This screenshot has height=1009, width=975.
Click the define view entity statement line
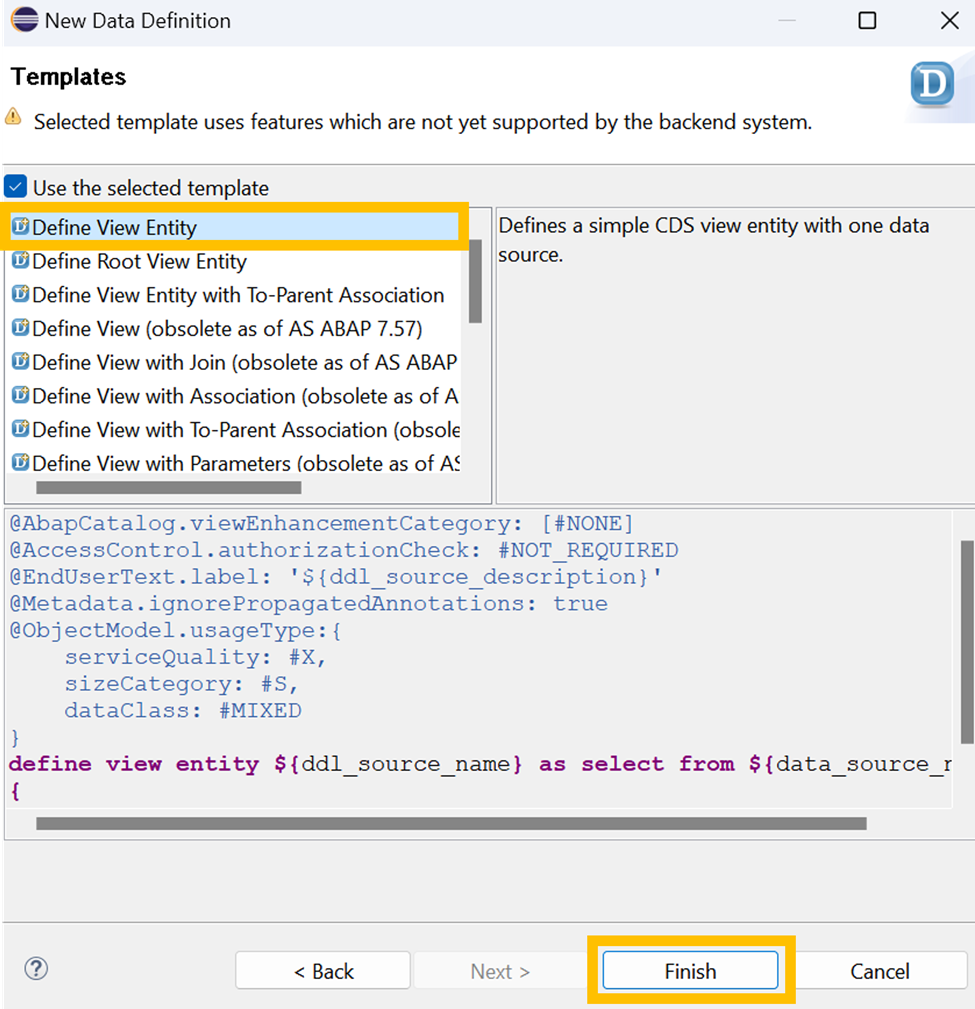point(480,764)
